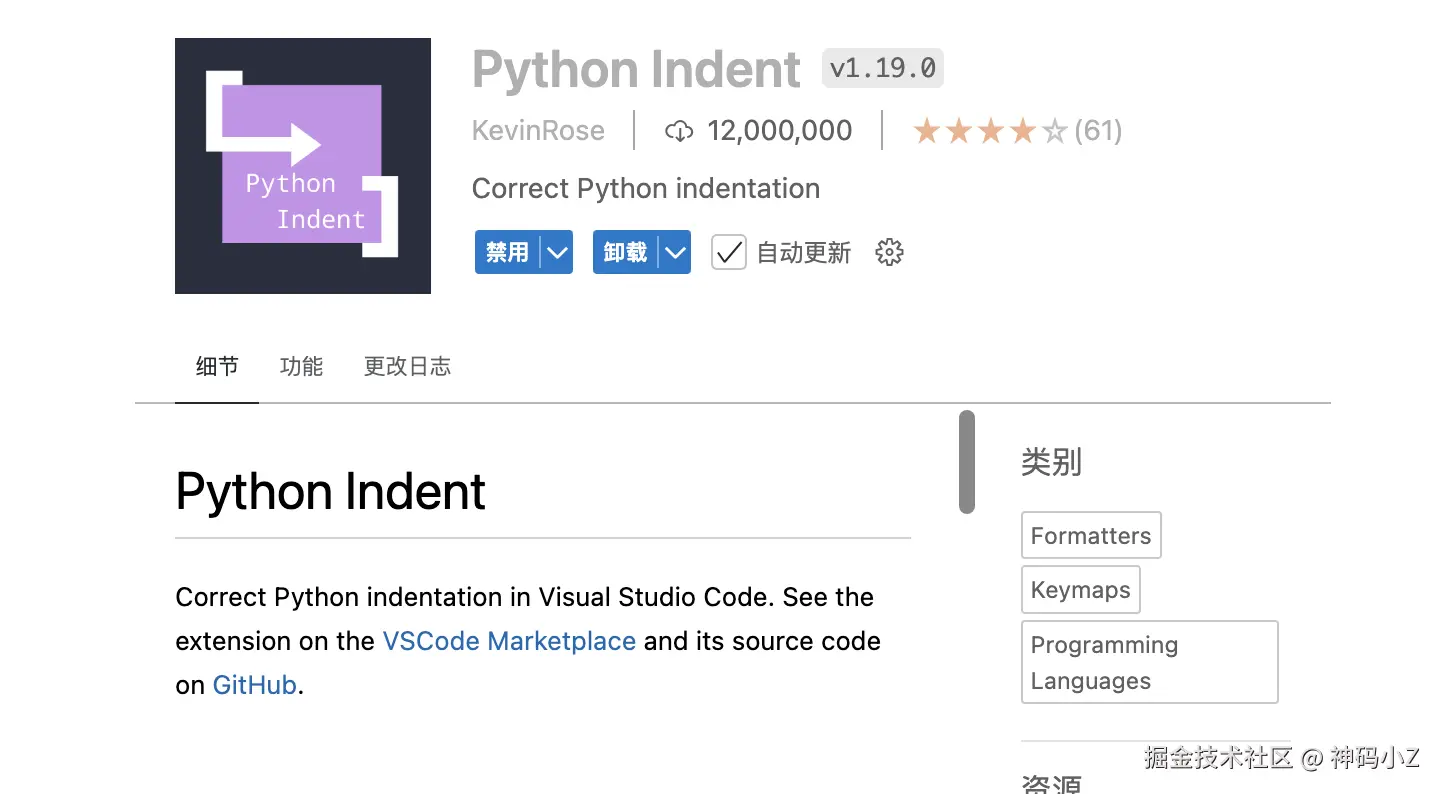The width and height of the screenshot is (1442, 794).
Task: Open the GitHub source code link
Action: 254,685
